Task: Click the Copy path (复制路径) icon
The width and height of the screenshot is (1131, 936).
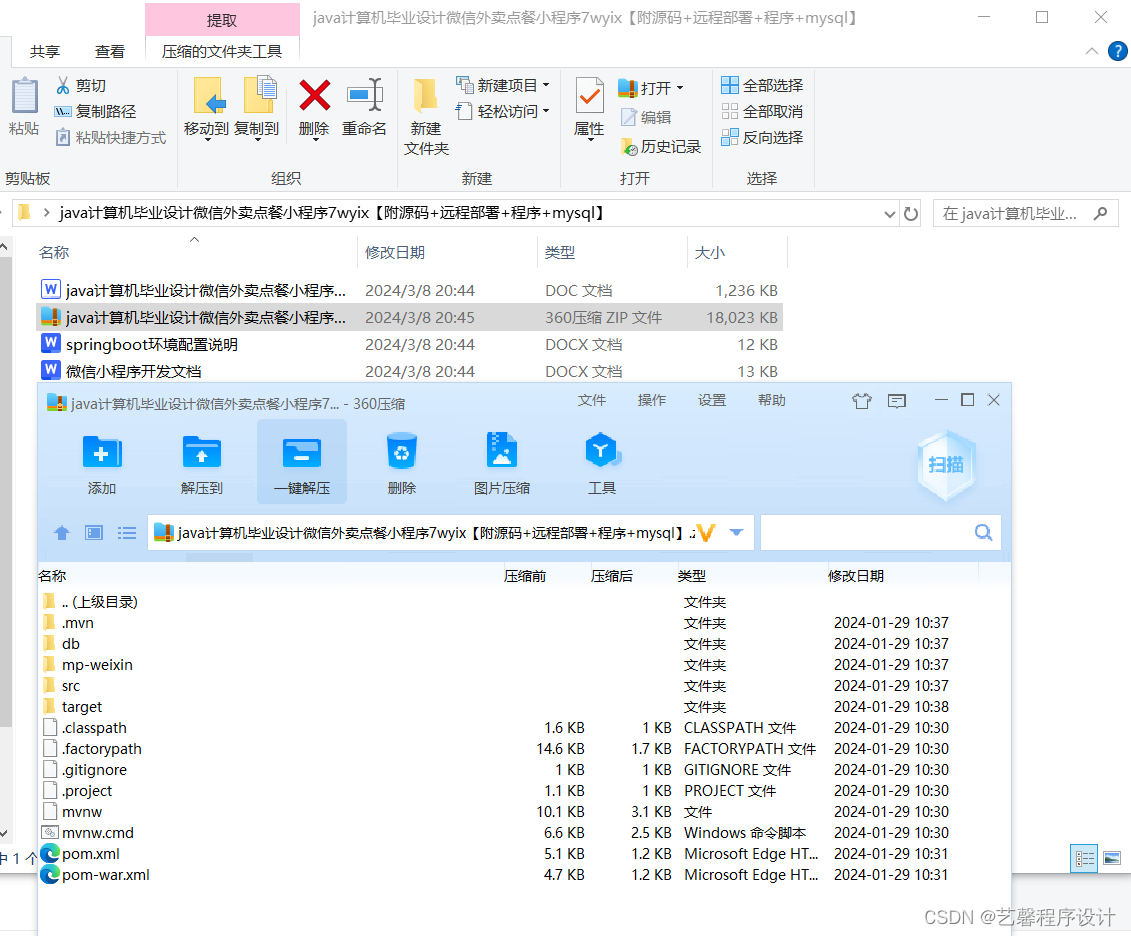Action: 63,112
